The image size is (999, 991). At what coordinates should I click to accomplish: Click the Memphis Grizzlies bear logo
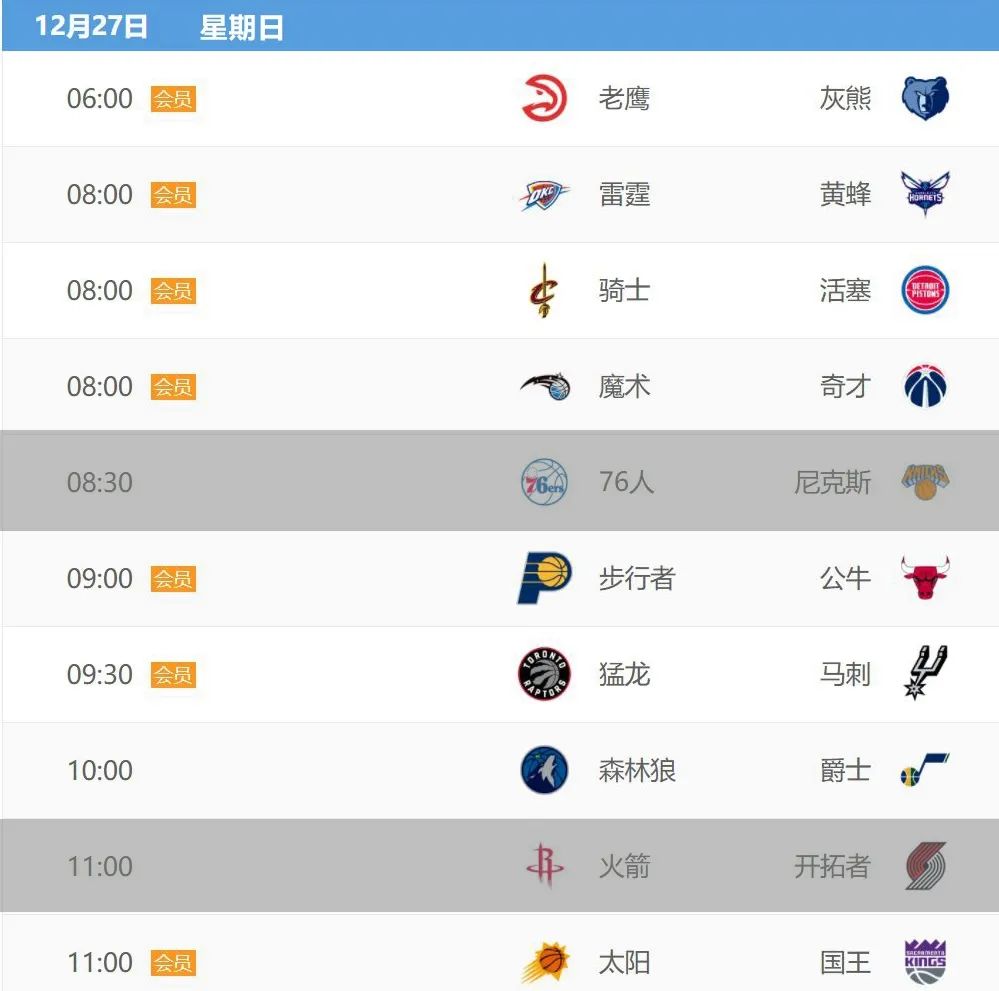[925, 99]
